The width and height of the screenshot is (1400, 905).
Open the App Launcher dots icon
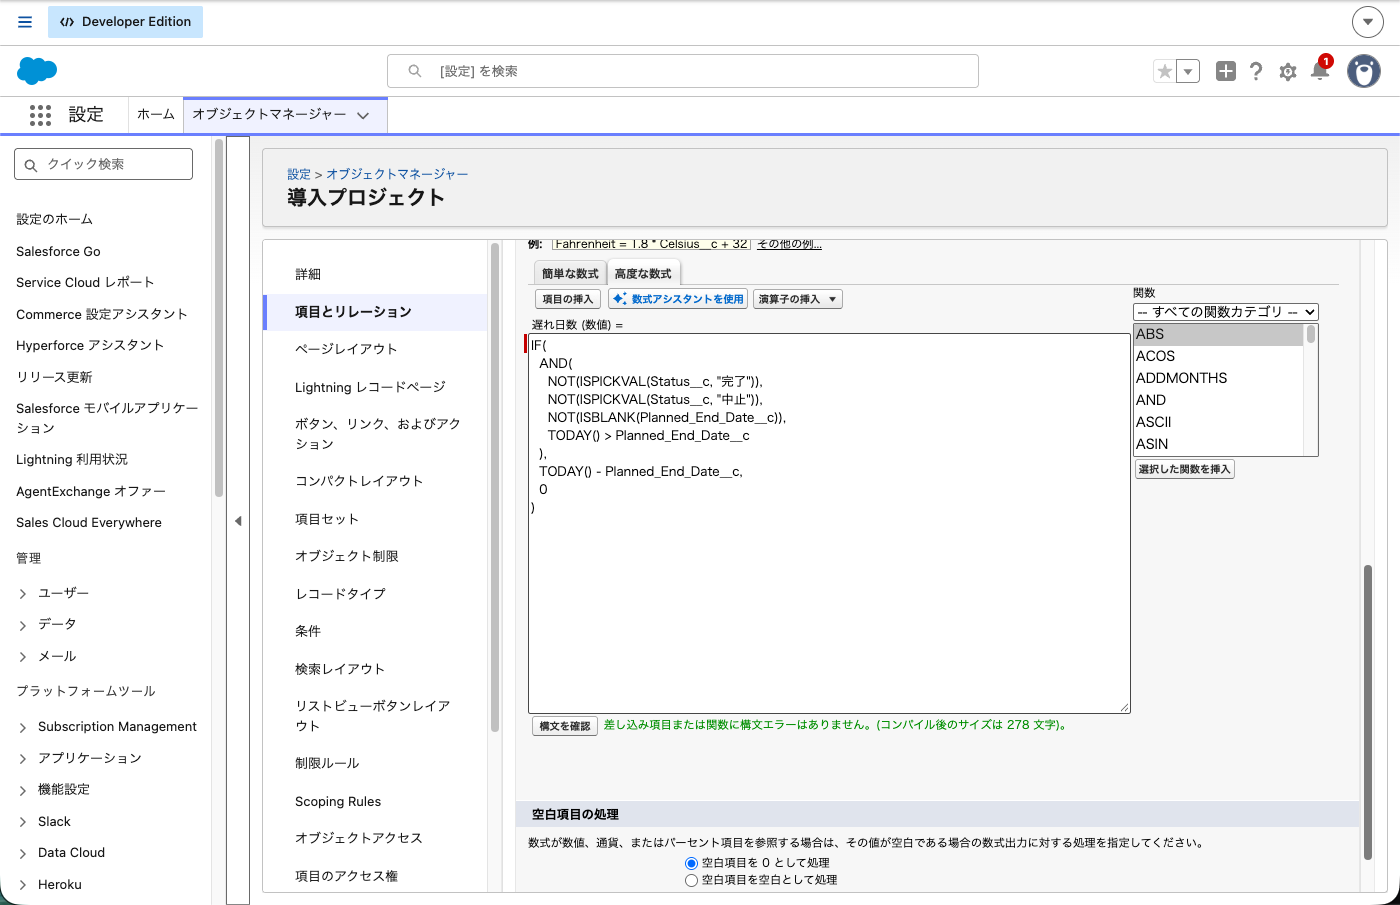[40, 115]
